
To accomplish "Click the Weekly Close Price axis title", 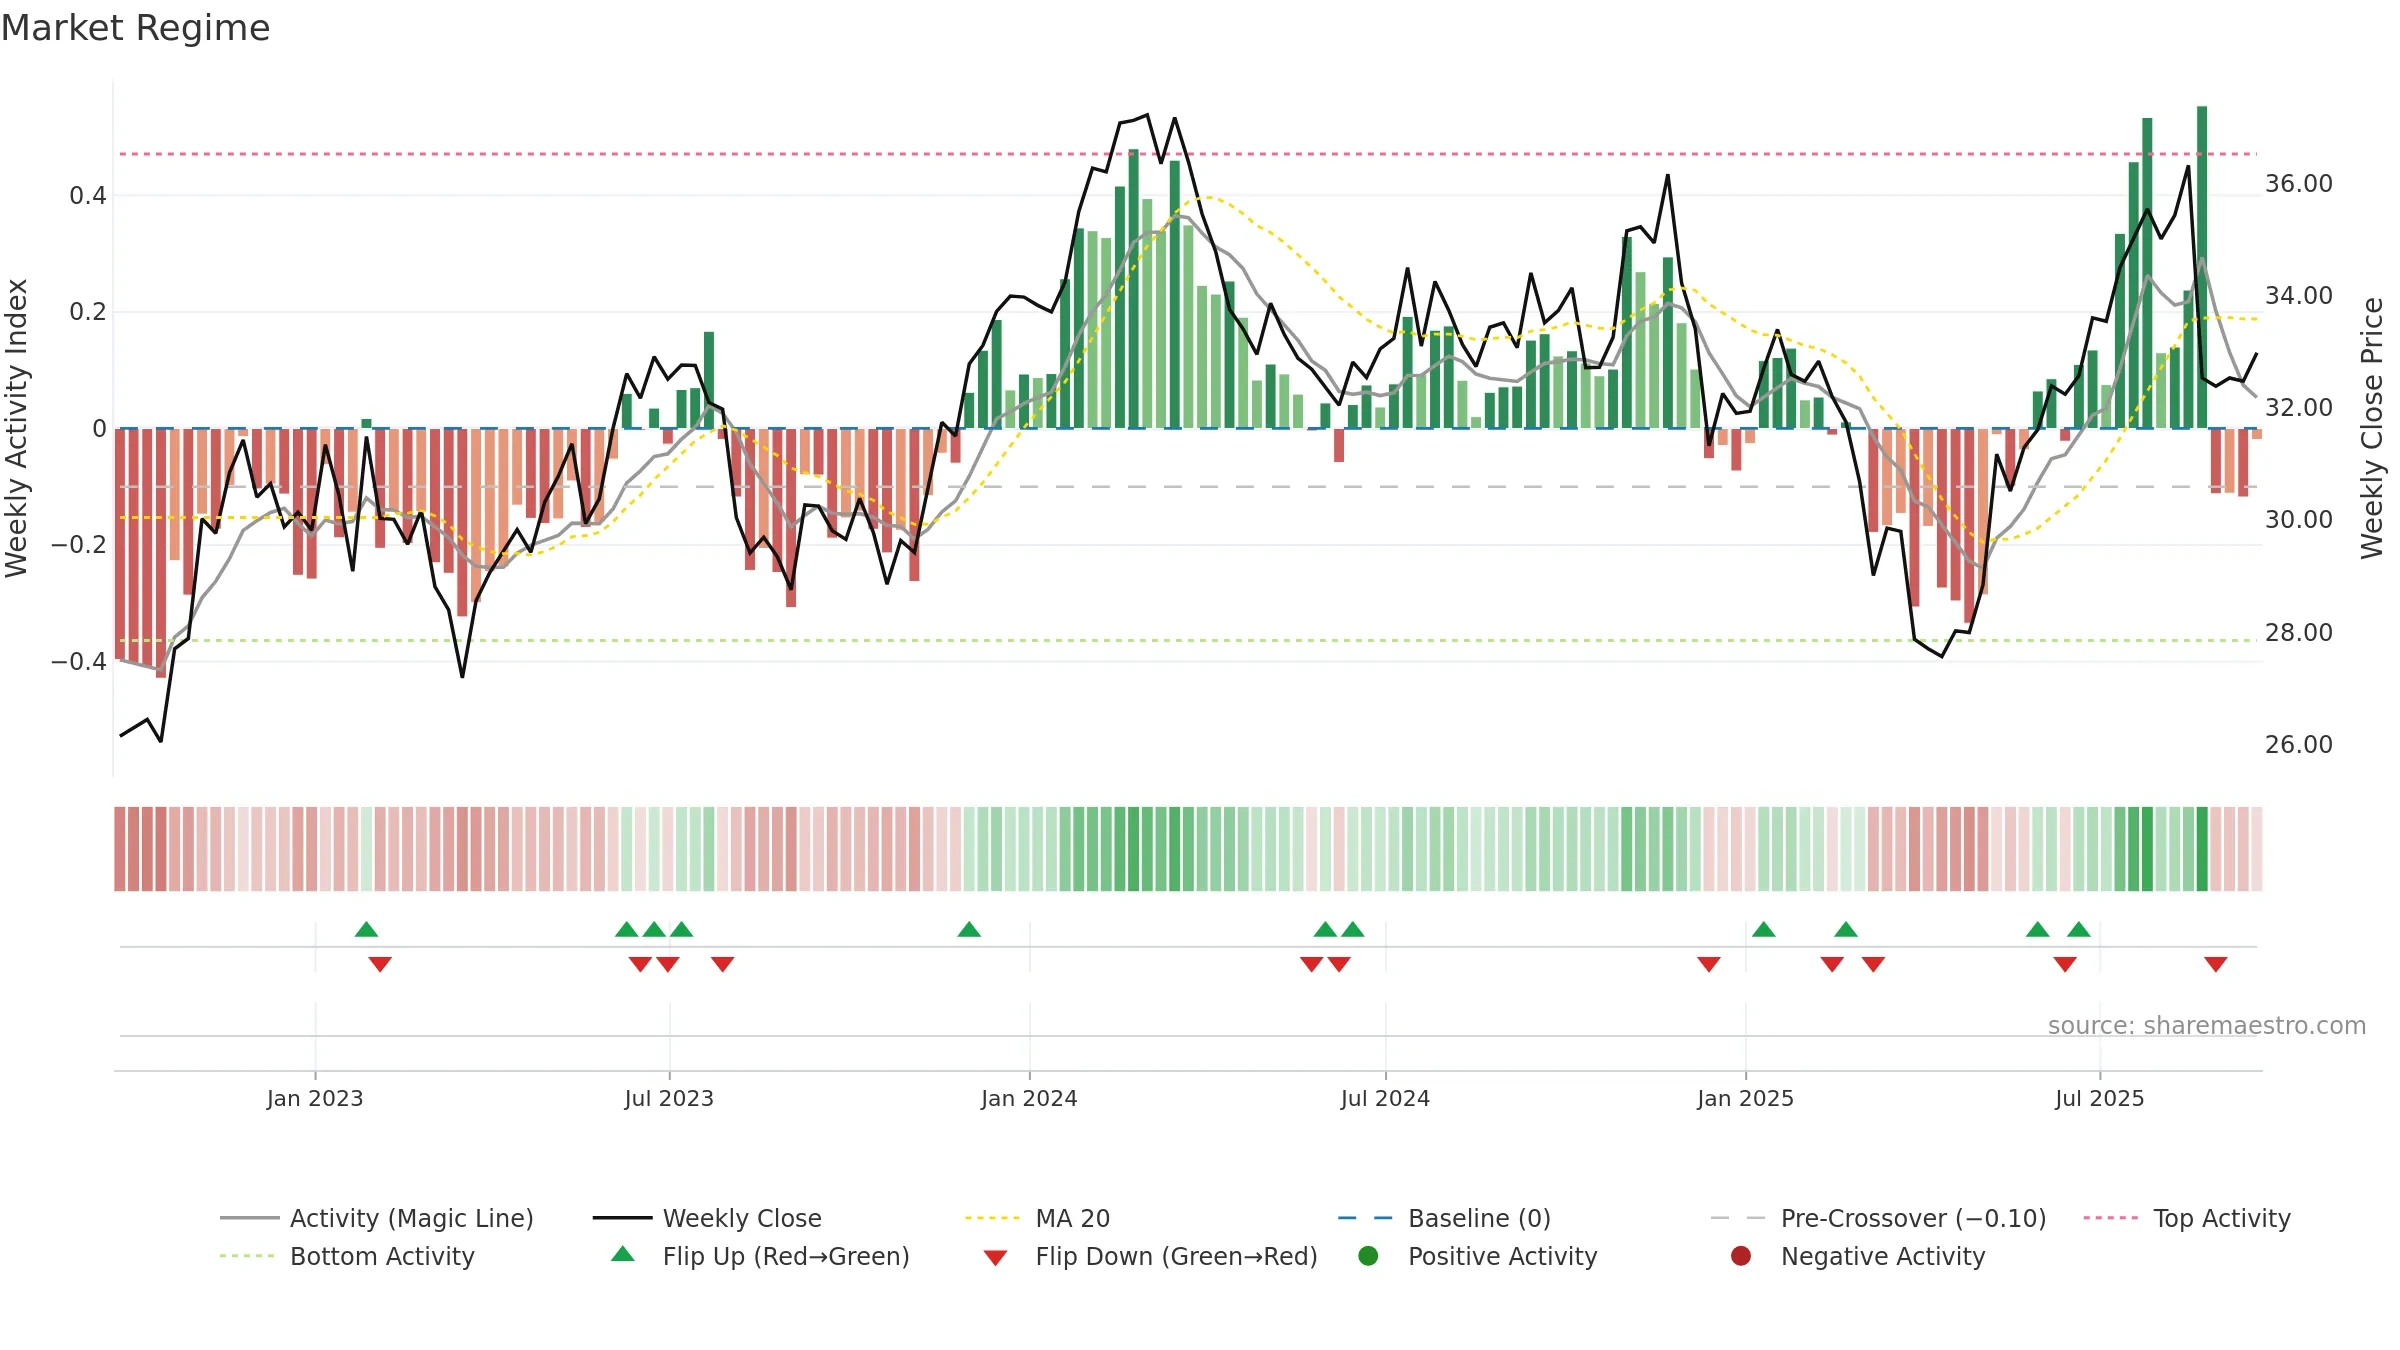I will tap(2372, 428).
